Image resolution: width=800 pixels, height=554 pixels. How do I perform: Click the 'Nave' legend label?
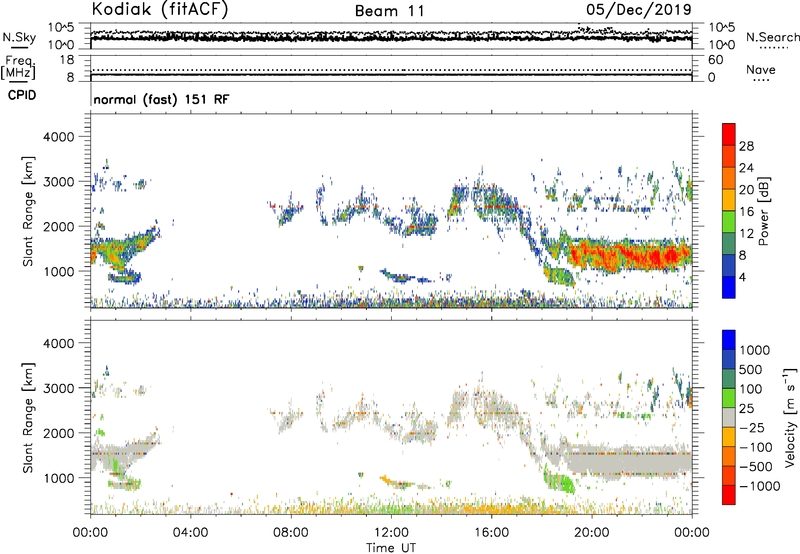[x=761, y=69]
